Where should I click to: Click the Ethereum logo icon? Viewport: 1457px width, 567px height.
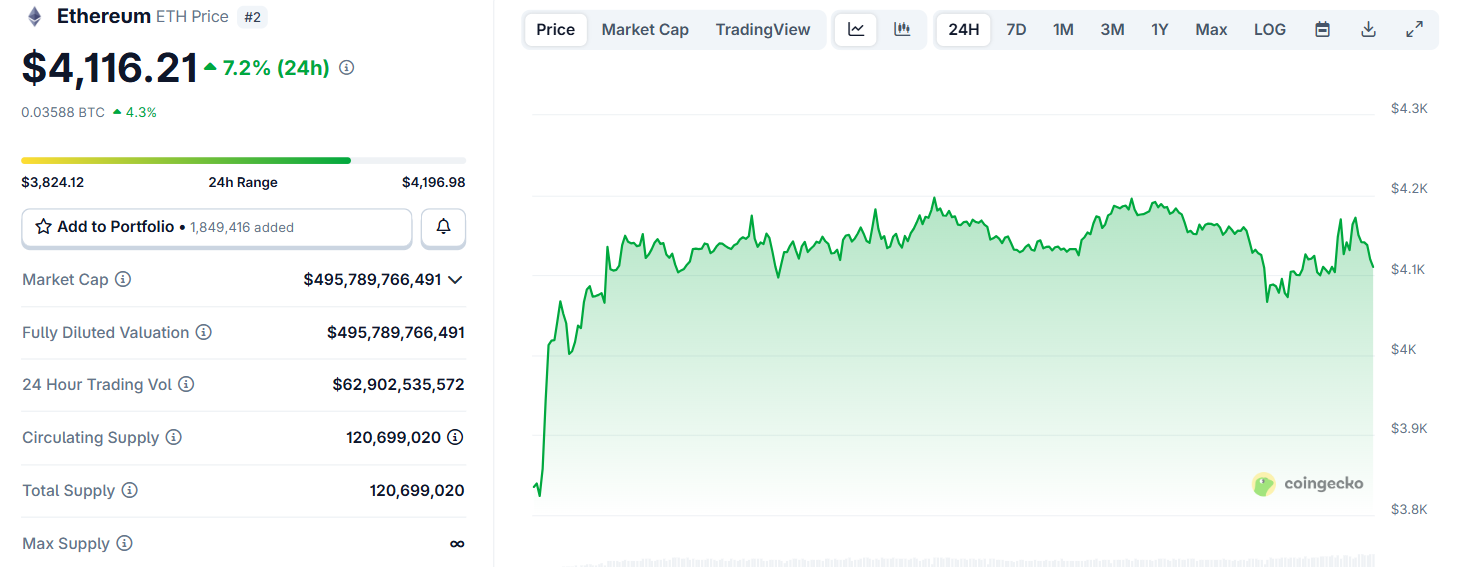pyautogui.click(x=35, y=16)
